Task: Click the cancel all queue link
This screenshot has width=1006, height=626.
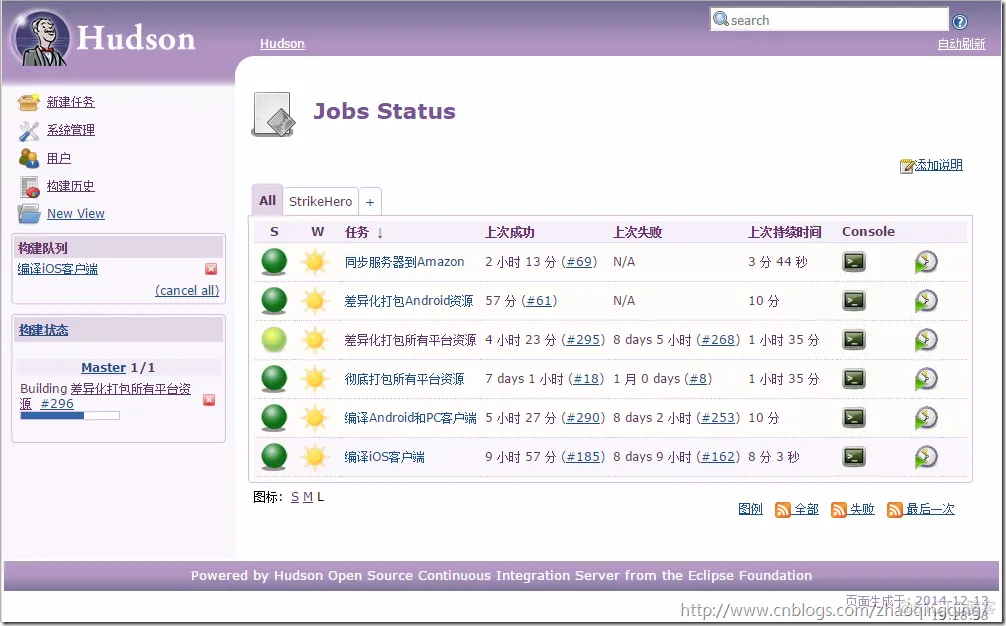Action: point(187,291)
